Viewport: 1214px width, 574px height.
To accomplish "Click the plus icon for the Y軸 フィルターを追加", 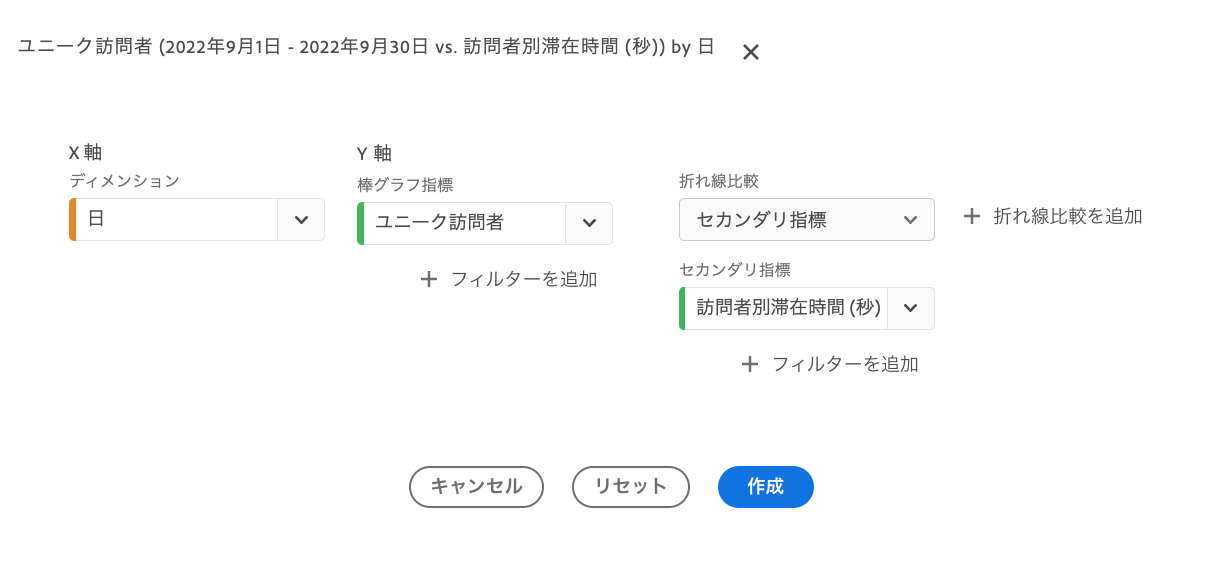I will coord(429,279).
